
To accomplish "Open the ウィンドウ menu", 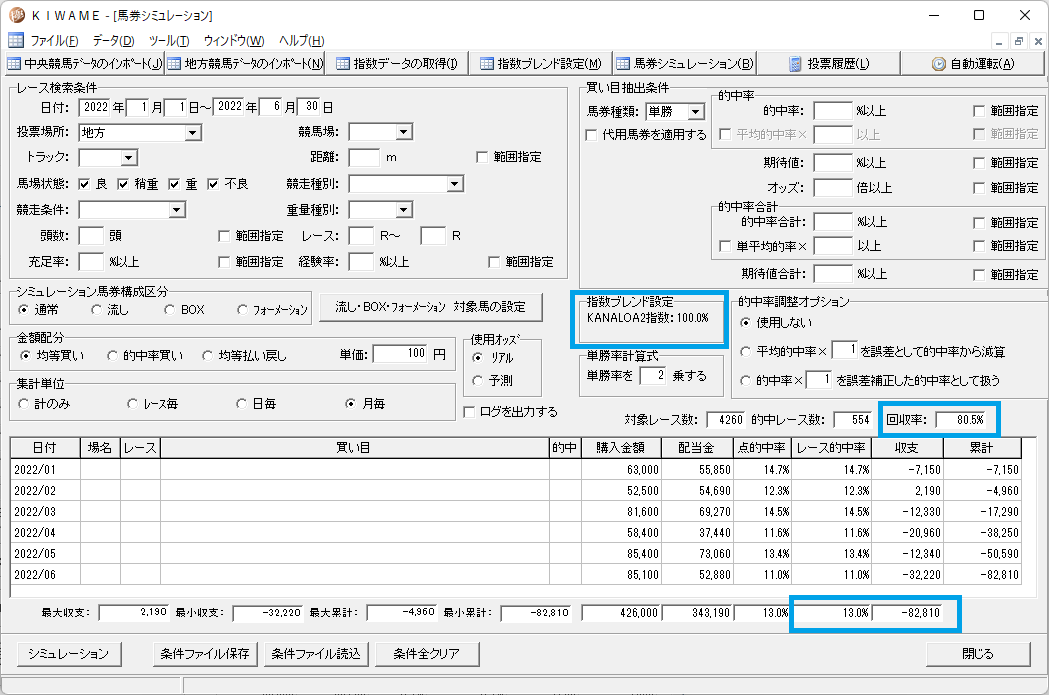I will [x=233, y=40].
